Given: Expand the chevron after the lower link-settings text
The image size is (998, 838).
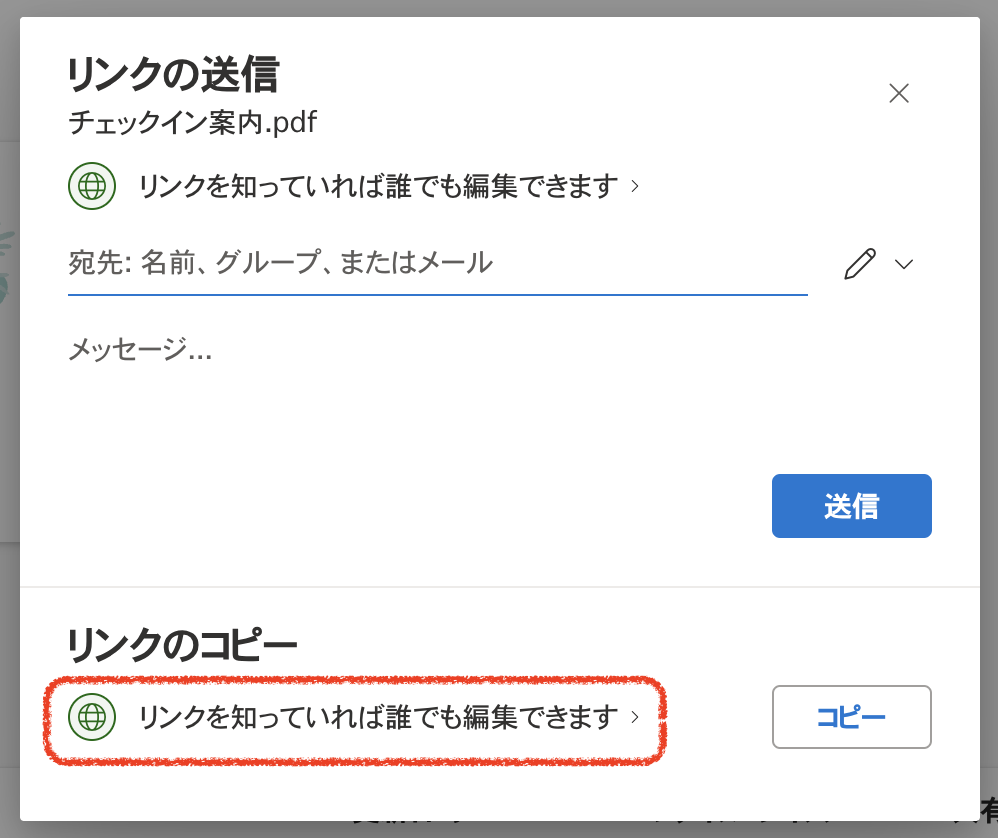Looking at the screenshot, I should click(635, 716).
